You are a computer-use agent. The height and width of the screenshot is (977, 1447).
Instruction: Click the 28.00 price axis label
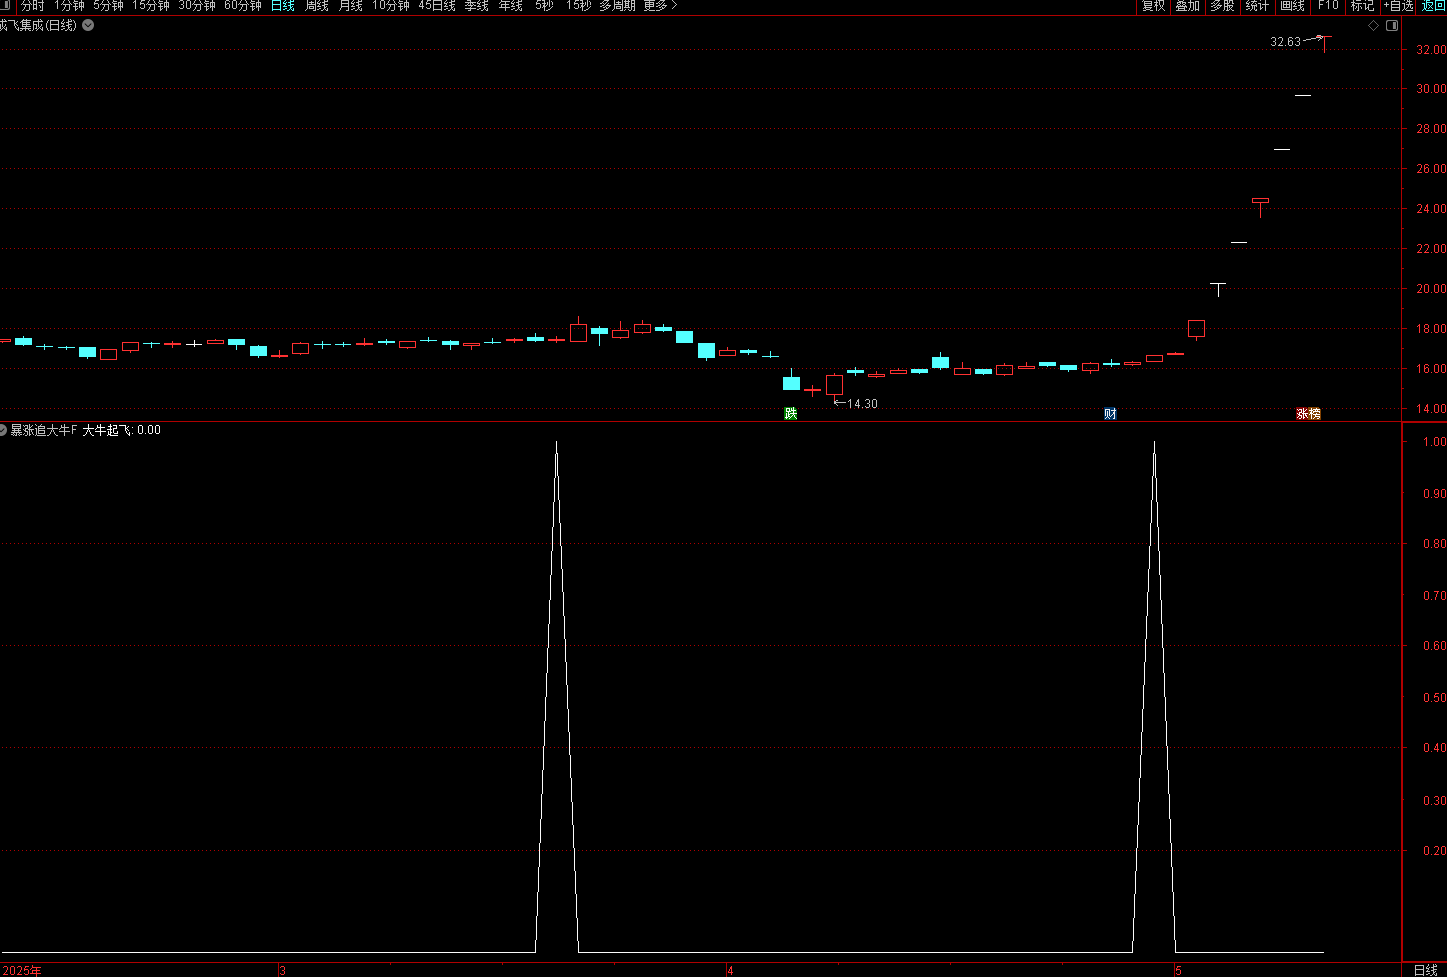pos(1431,129)
